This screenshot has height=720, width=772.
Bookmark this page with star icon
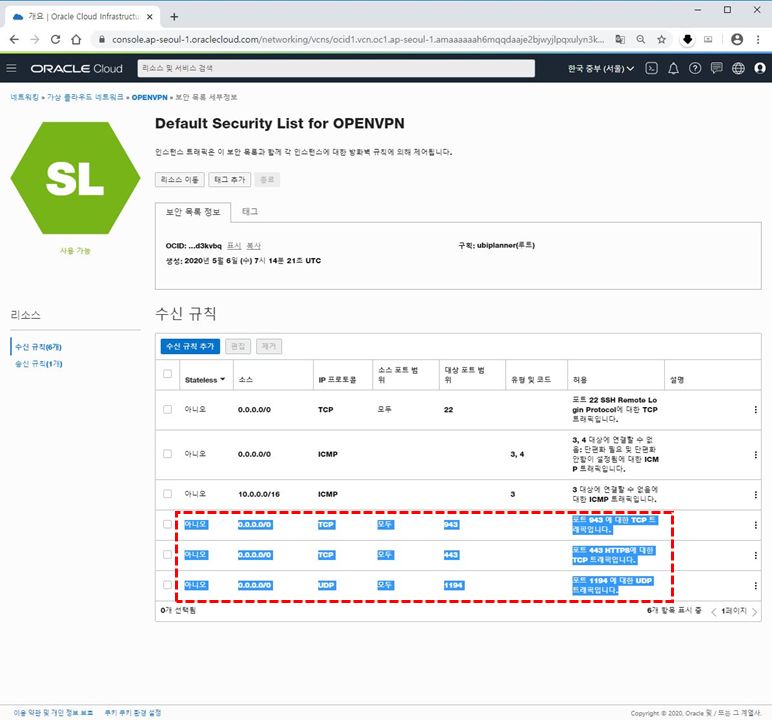[x=661, y=39]
